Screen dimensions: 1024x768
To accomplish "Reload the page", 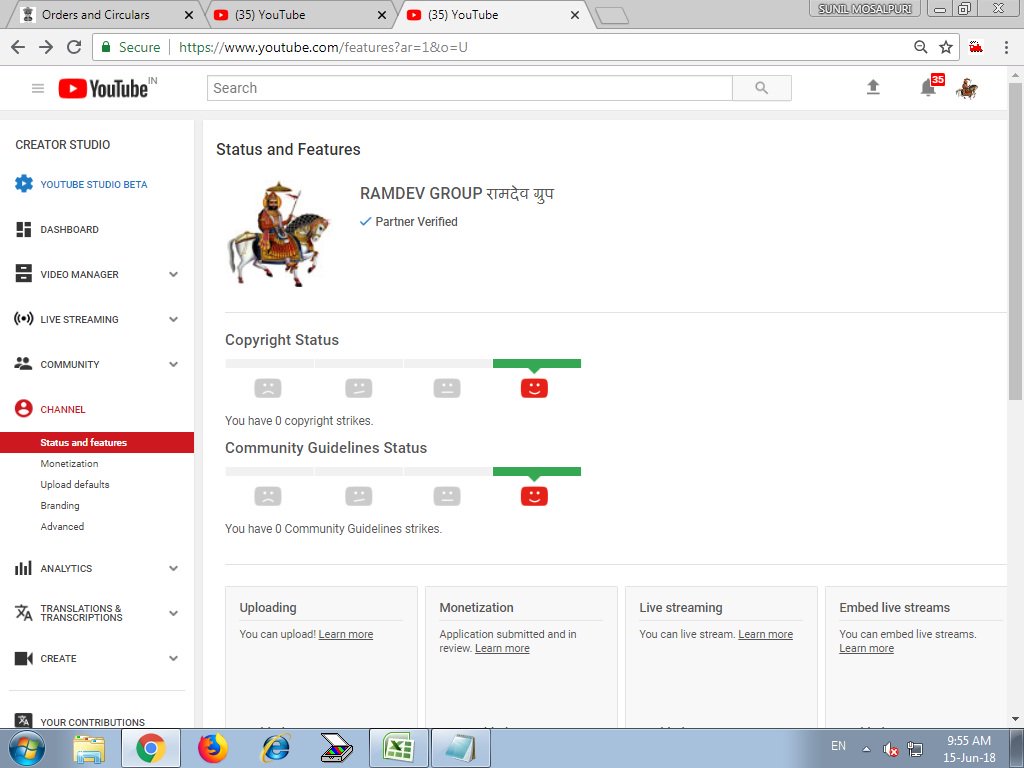I will pyautogui.click(x=74, y=47).
